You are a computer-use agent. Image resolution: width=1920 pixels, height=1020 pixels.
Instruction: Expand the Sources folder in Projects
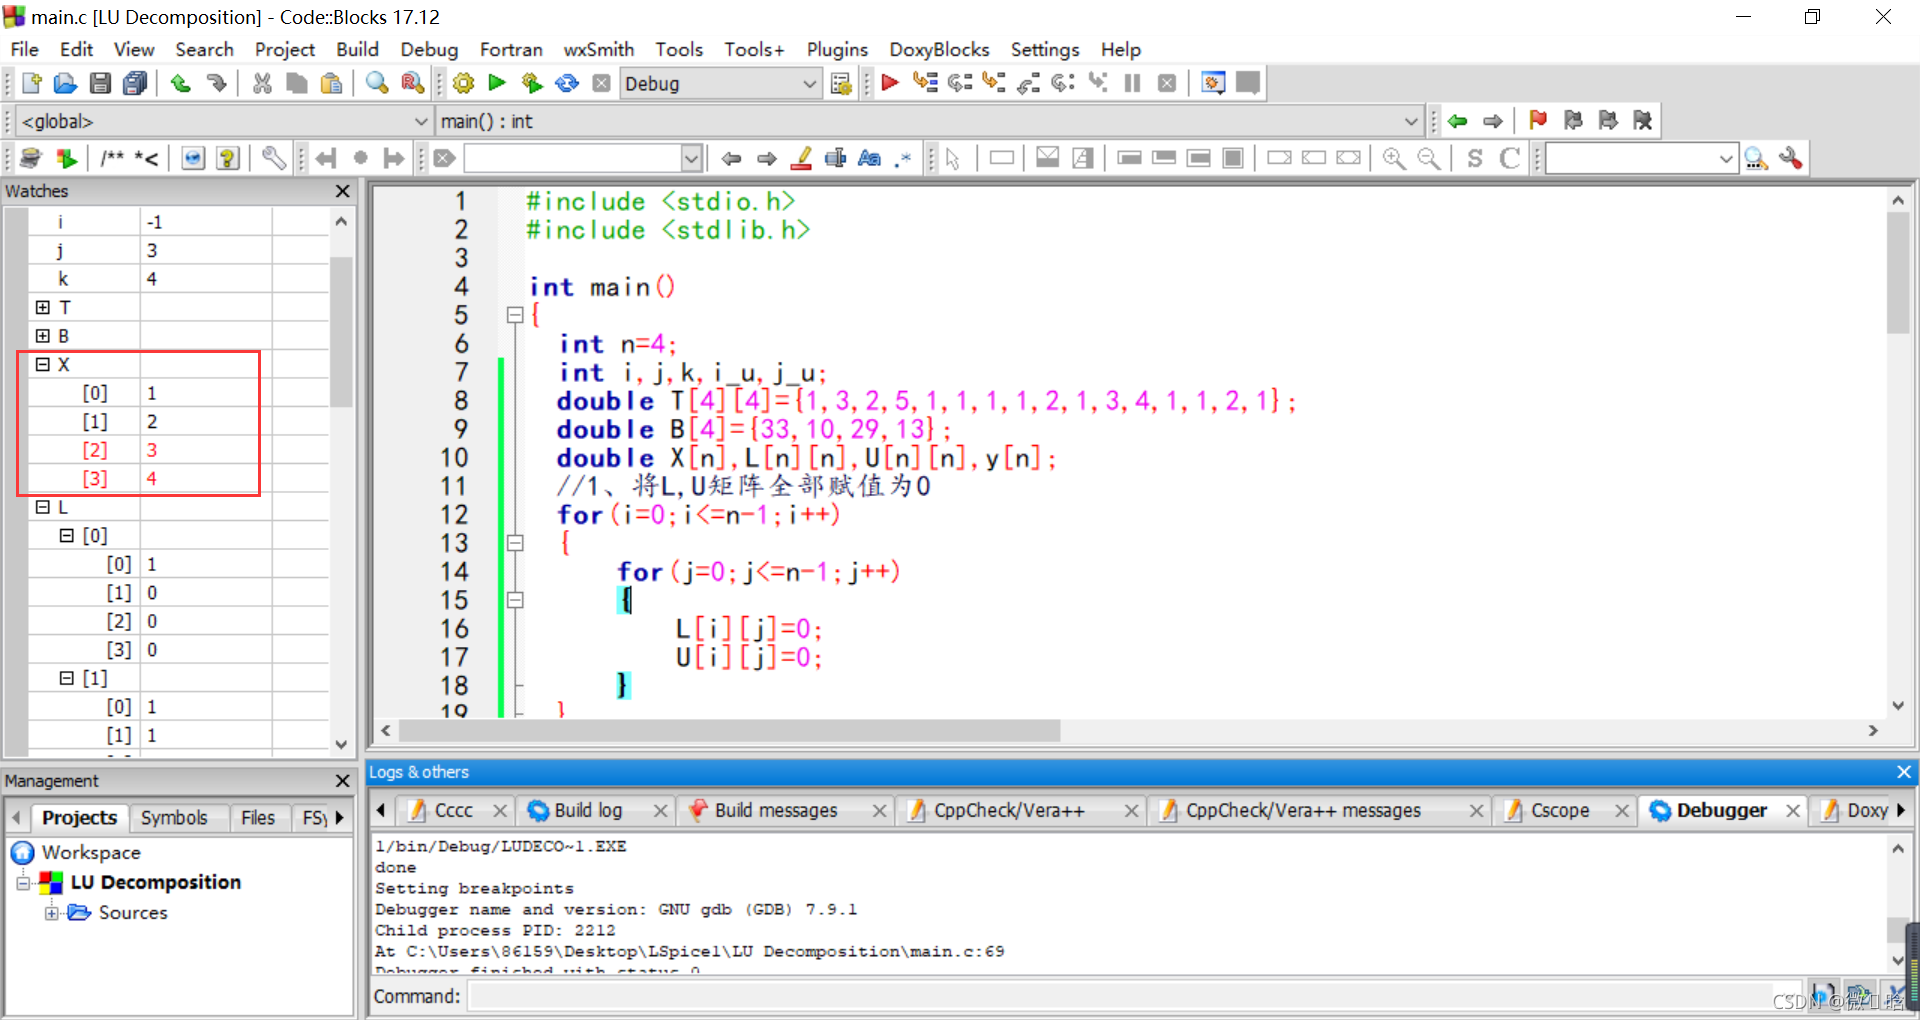click(52, 913)
